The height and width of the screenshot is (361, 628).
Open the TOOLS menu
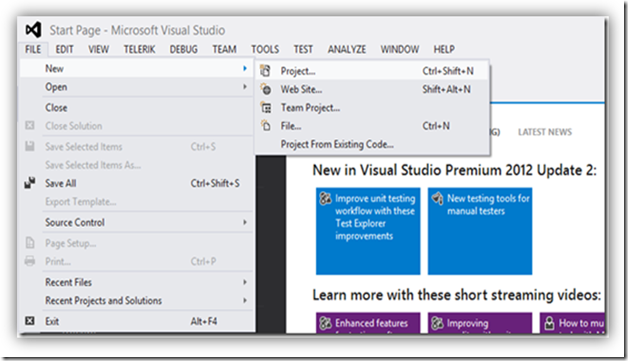[265, 49]
